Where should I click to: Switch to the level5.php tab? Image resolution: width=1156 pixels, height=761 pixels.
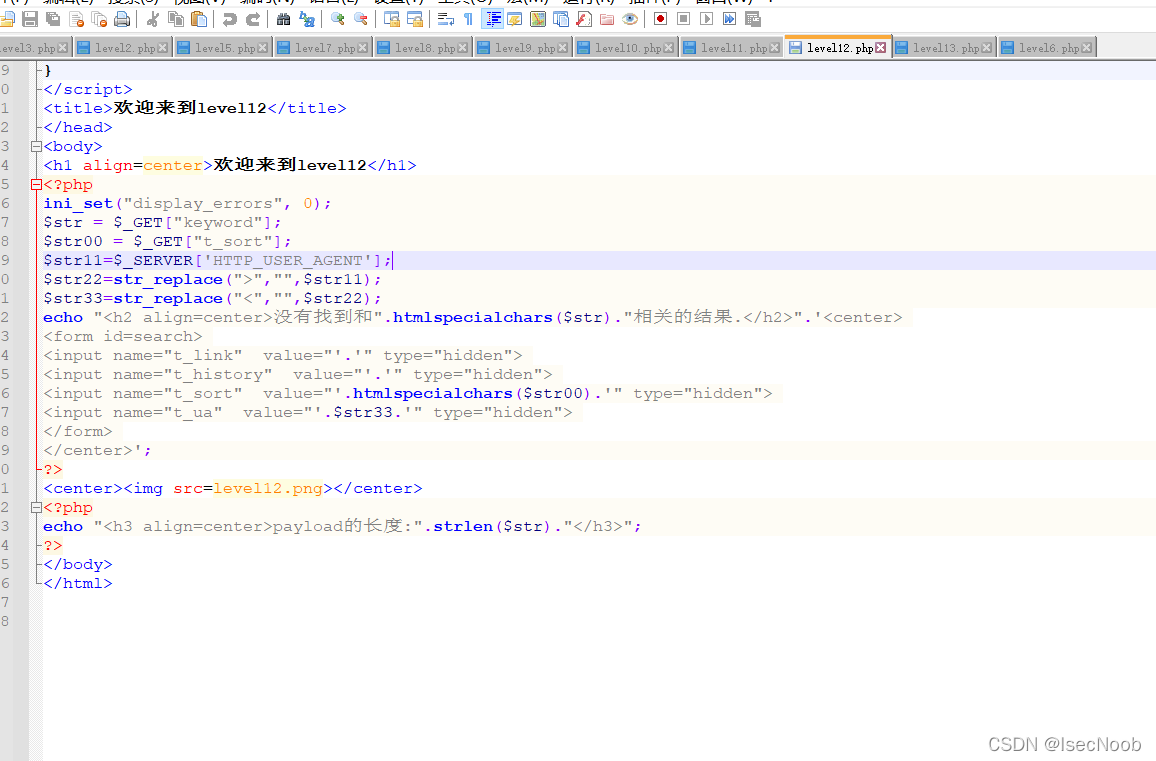point(223,48)
